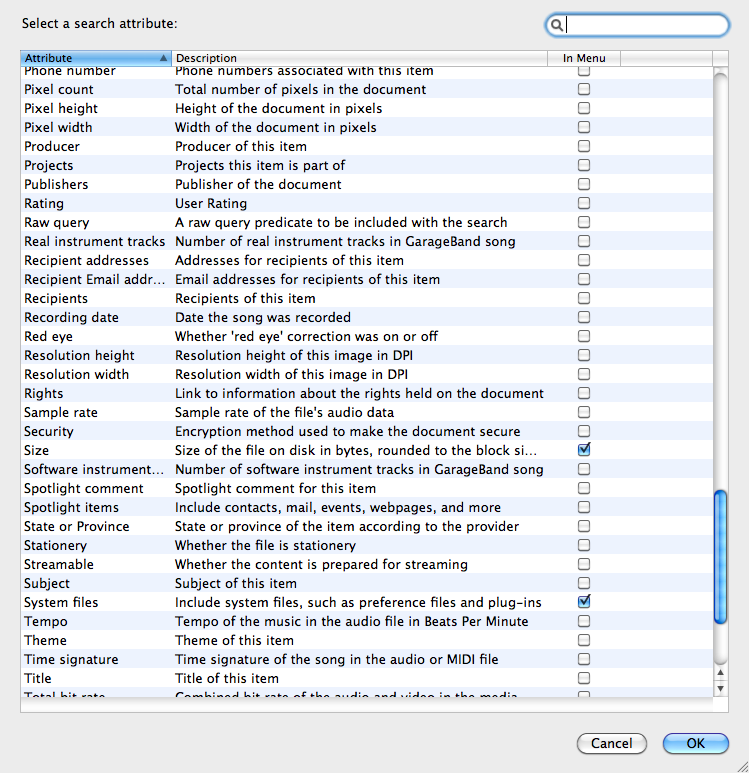
Task: Select the Real instrument tracks row
Action: click(x=367, y=241)
